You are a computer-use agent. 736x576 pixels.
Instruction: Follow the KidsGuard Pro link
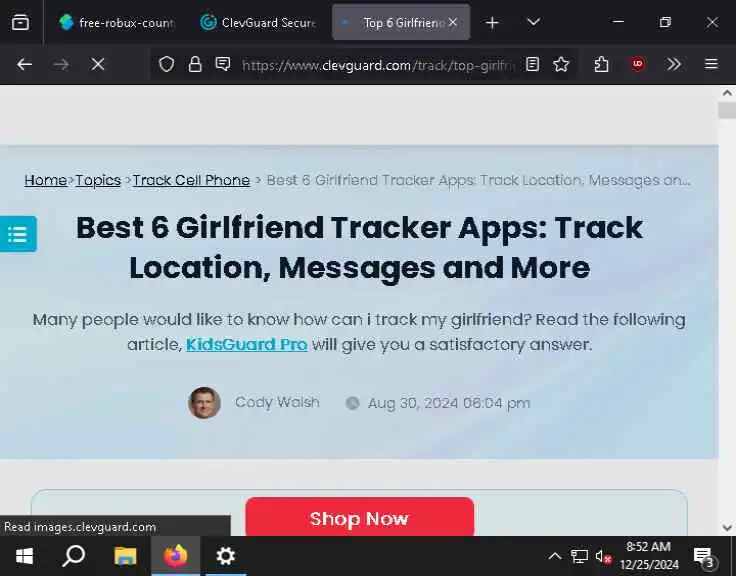(247, 345)
